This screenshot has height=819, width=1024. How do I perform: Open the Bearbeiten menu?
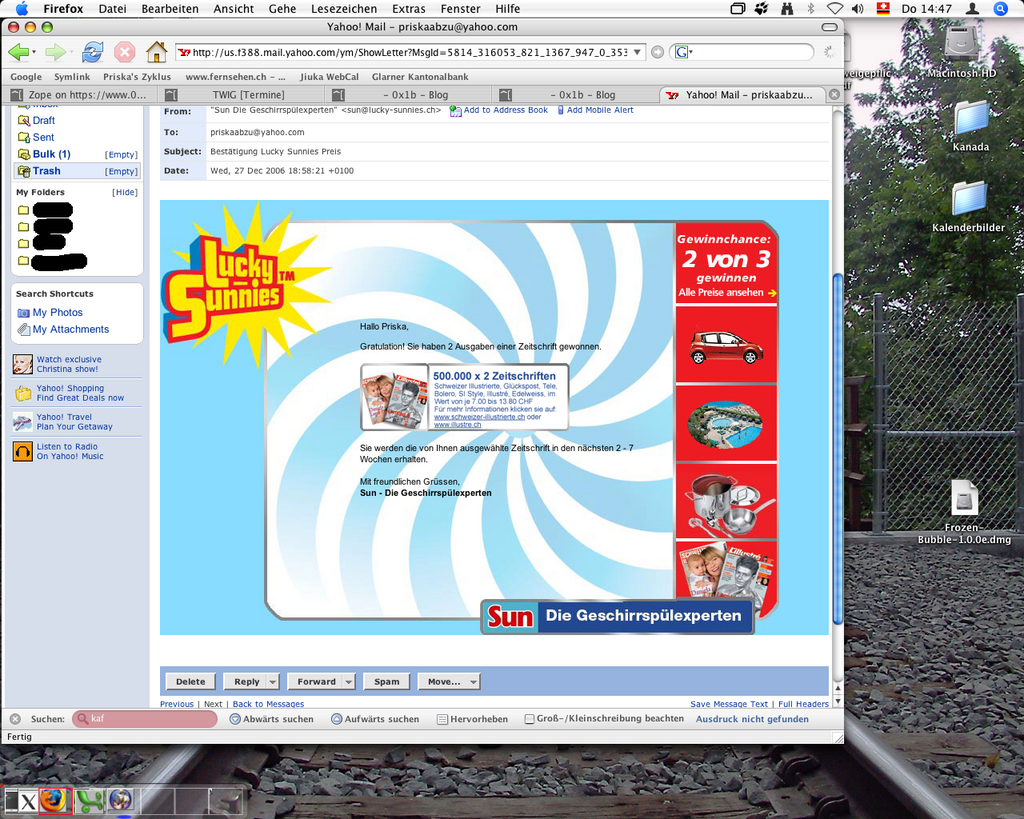coord(170,8)
